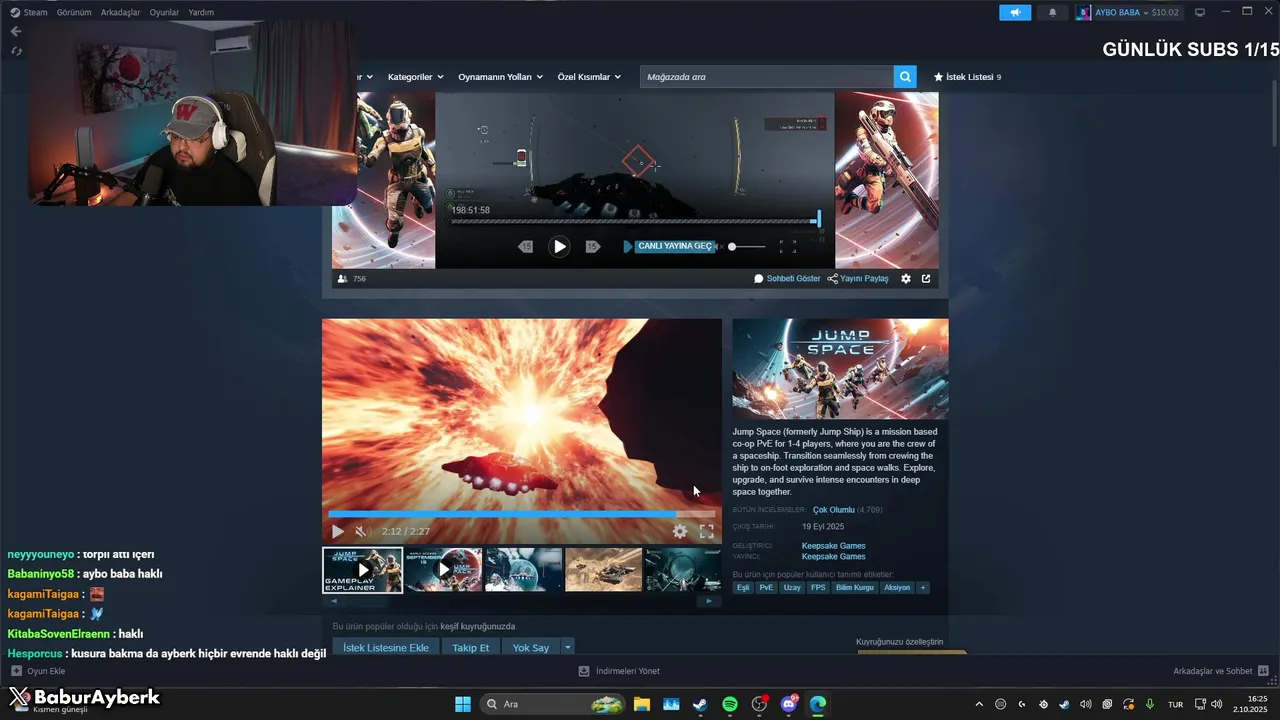Click İstek Listesine Ekle button

pos(386,647)
